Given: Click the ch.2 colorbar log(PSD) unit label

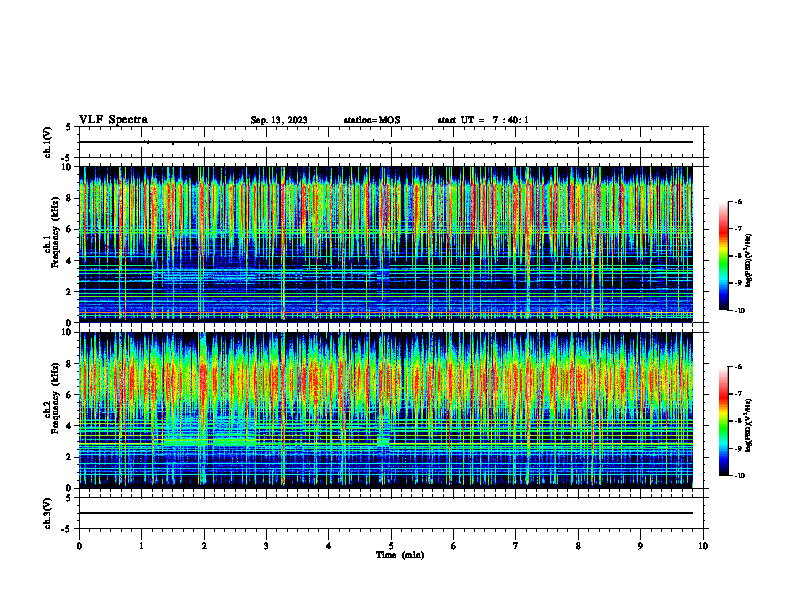Looking at the screenshot, I should [749, 425].
